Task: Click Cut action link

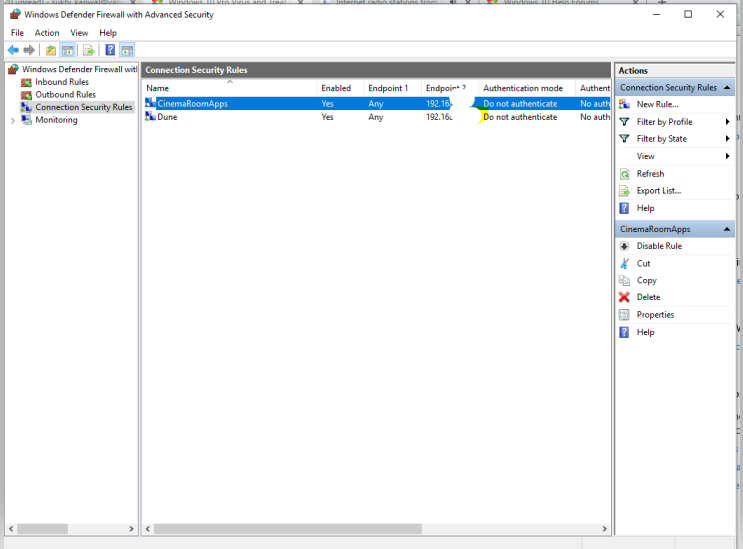Action: click(643, 263)
